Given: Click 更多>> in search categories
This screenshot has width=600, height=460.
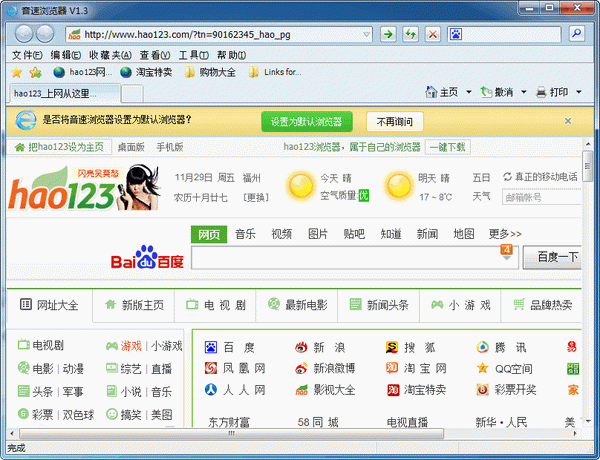Looking at the screenshot, I should point(505,234).
